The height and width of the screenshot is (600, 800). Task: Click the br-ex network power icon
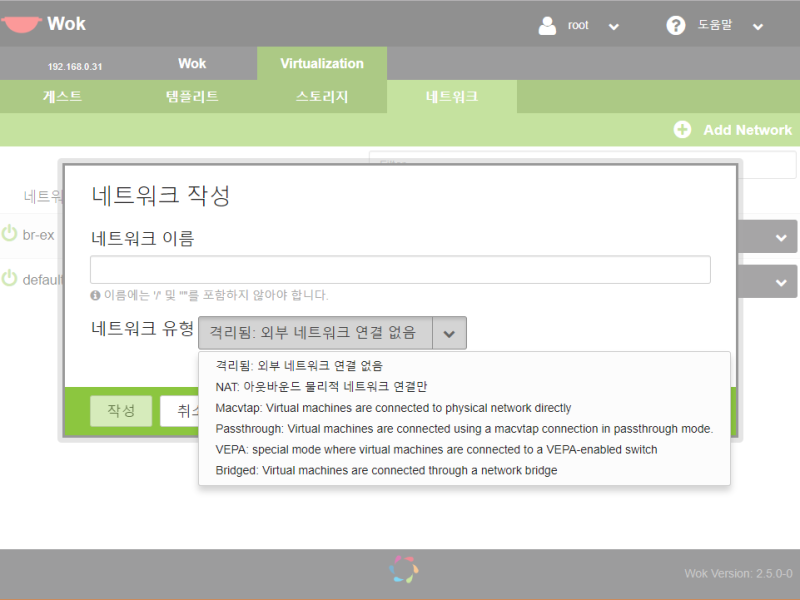[9, 234]
